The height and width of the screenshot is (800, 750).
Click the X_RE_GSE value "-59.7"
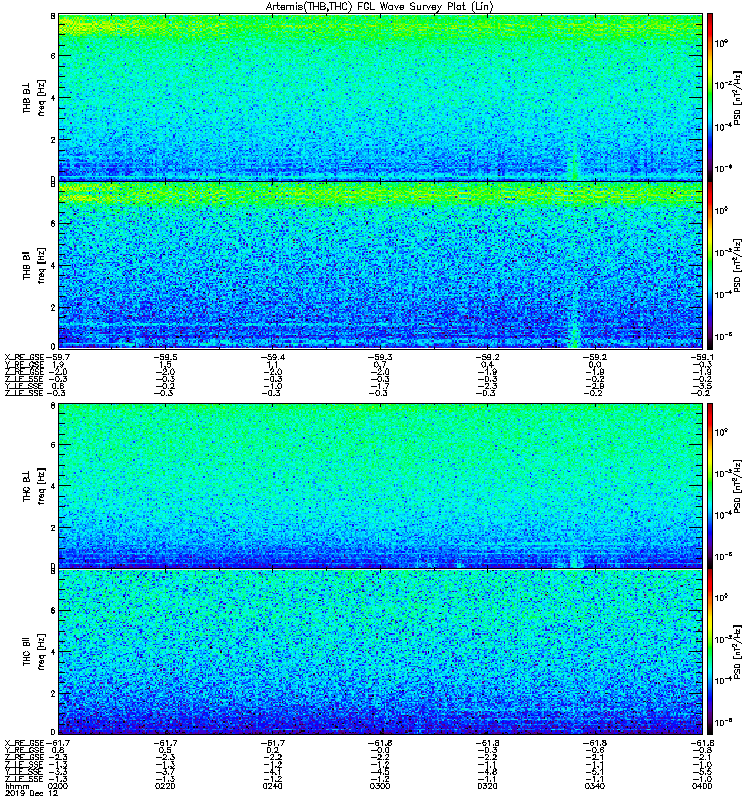[x=58, y=357]
